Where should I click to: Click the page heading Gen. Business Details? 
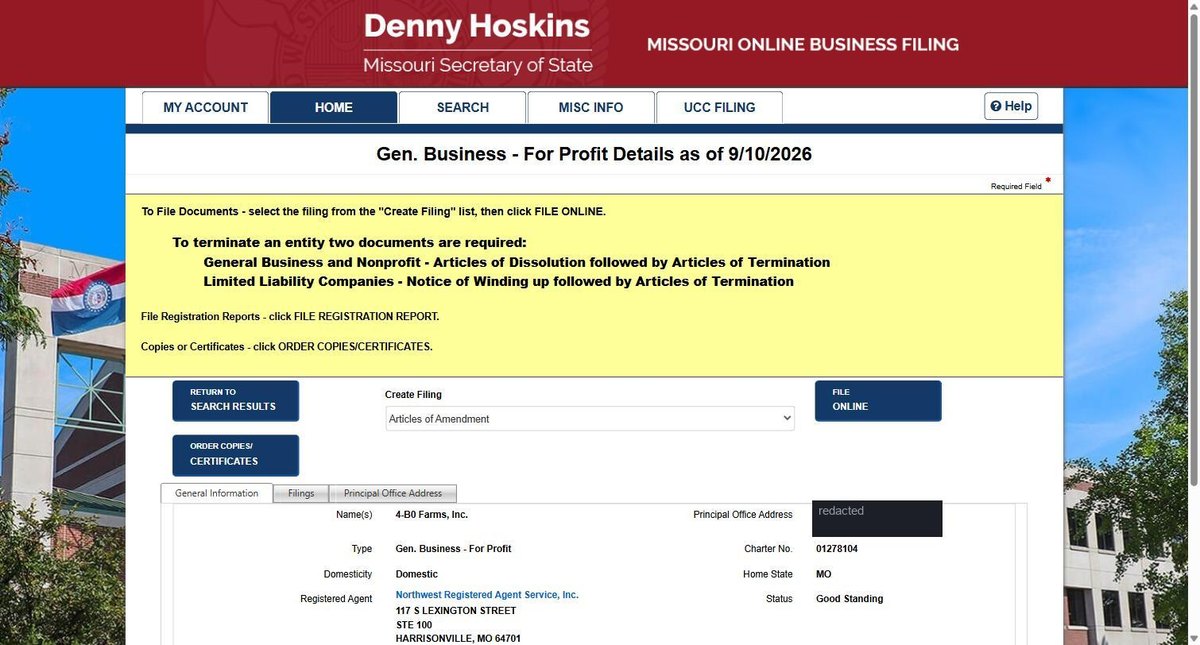point(594,155)
